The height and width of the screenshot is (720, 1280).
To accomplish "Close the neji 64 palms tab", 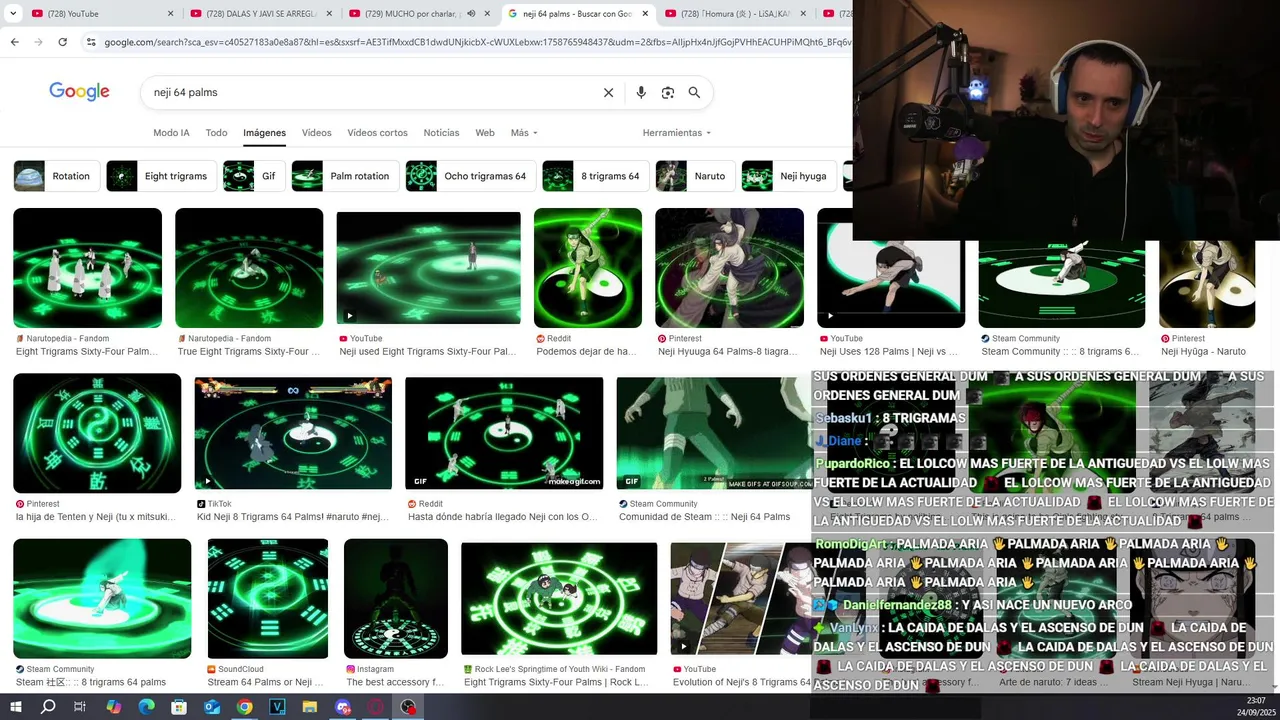I will pos(645,14).
